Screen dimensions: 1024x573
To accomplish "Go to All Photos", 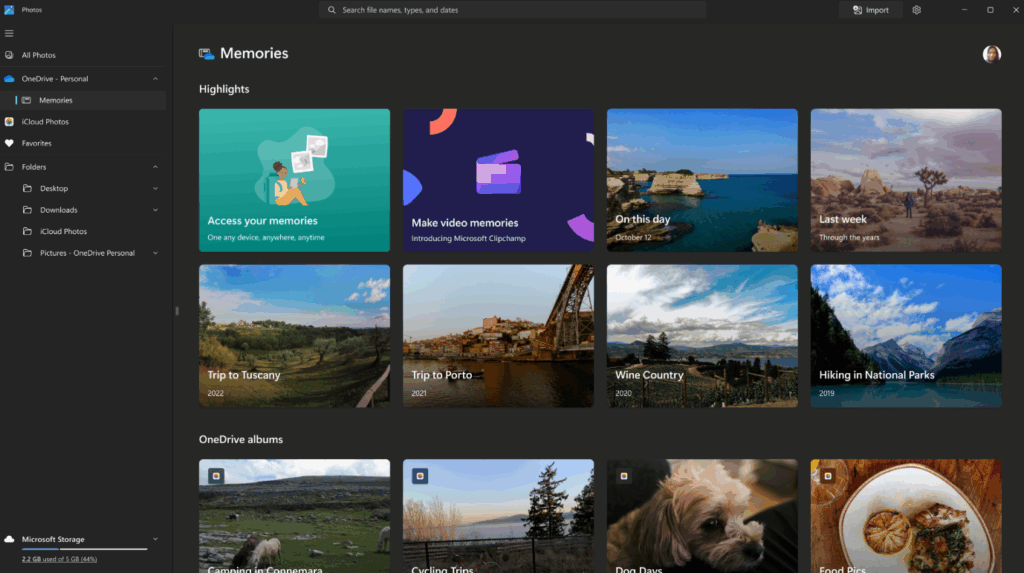I will pos(38,55).
